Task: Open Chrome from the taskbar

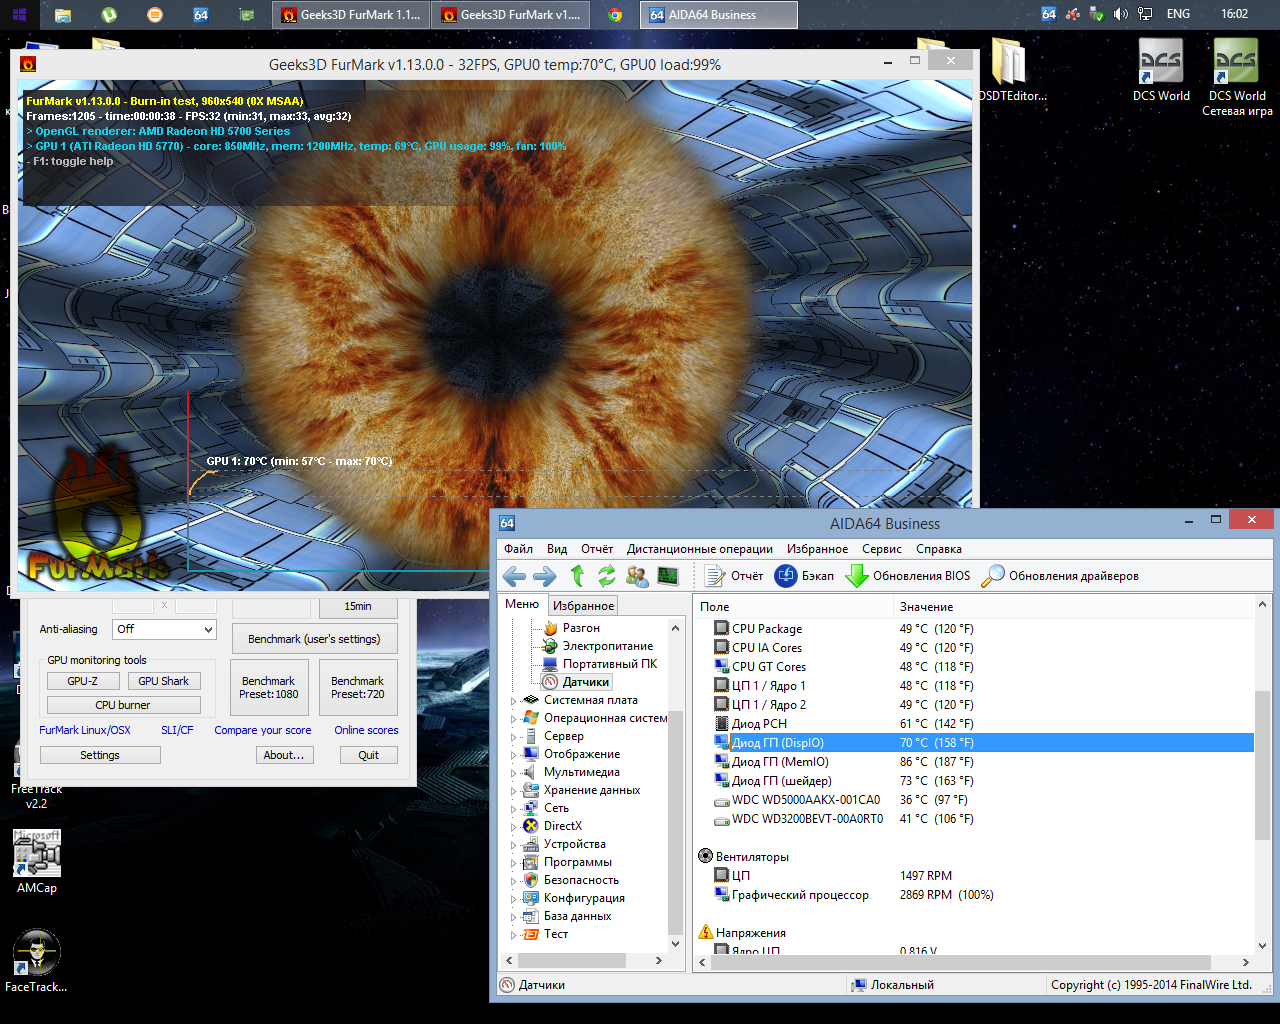Action: click(x=615, y=15)
